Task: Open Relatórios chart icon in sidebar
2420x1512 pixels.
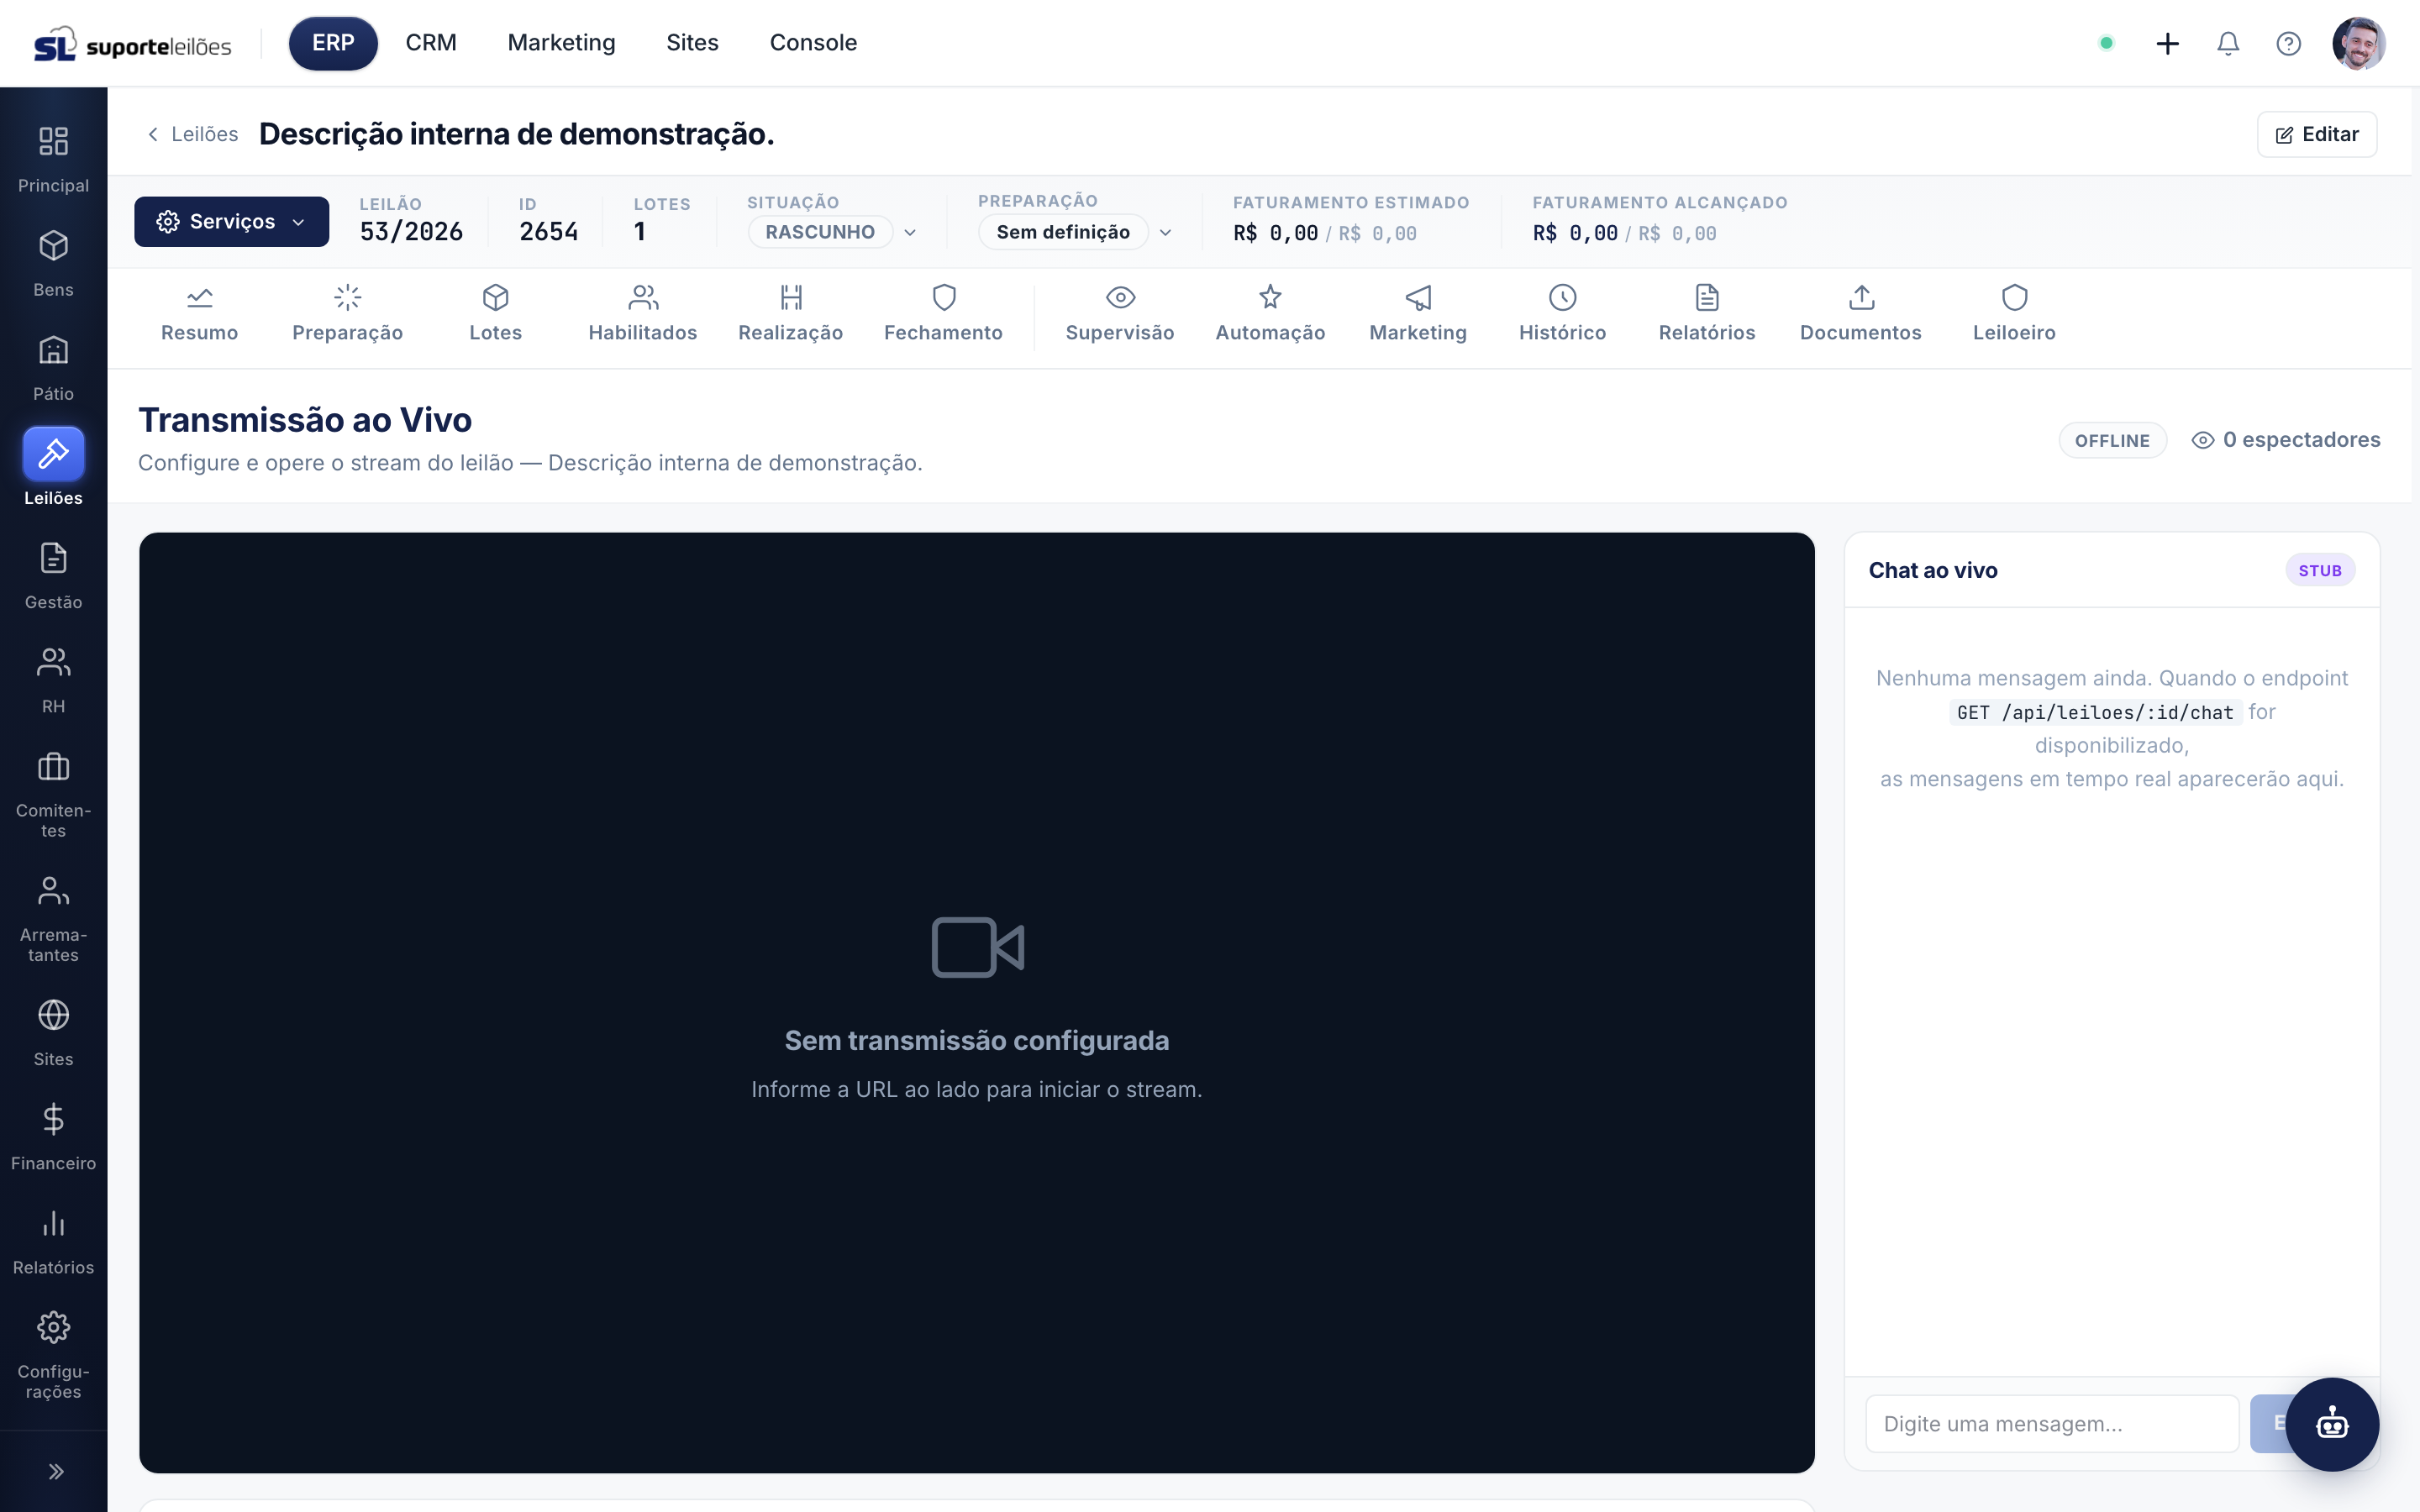Action: pyautogui.click(x=53, y=1224)
